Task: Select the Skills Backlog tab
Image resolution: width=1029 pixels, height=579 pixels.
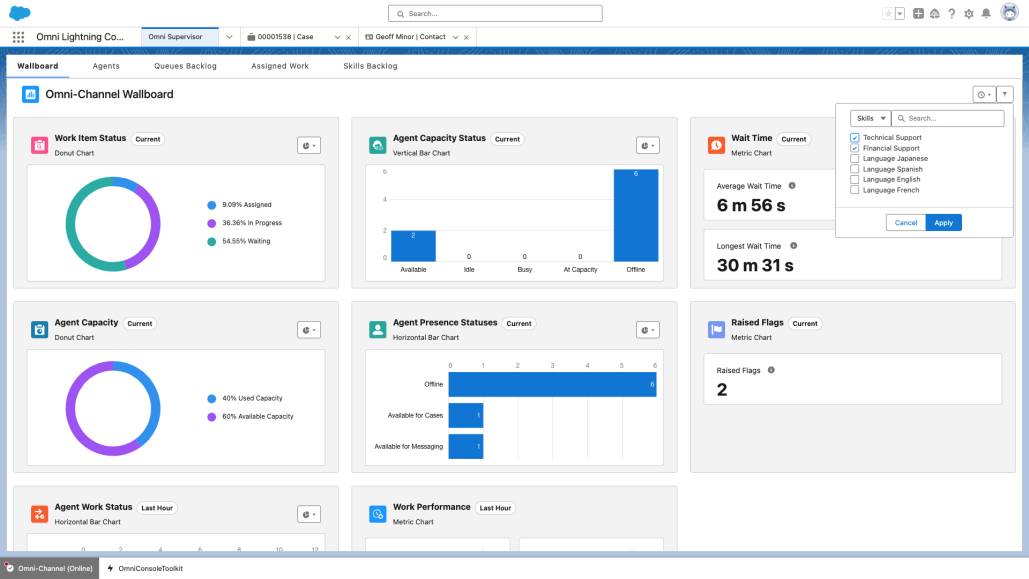Action: (x=370, y=66)
